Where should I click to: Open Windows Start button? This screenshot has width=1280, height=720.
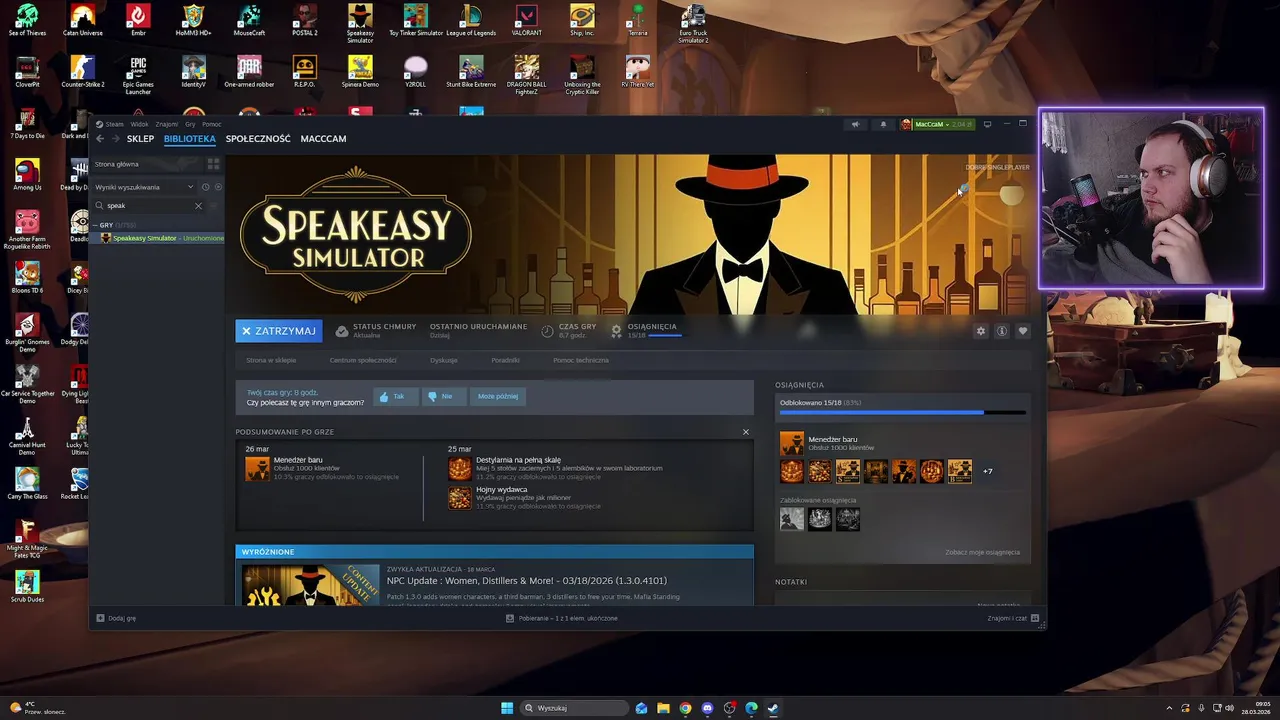(x=507, y=708)
